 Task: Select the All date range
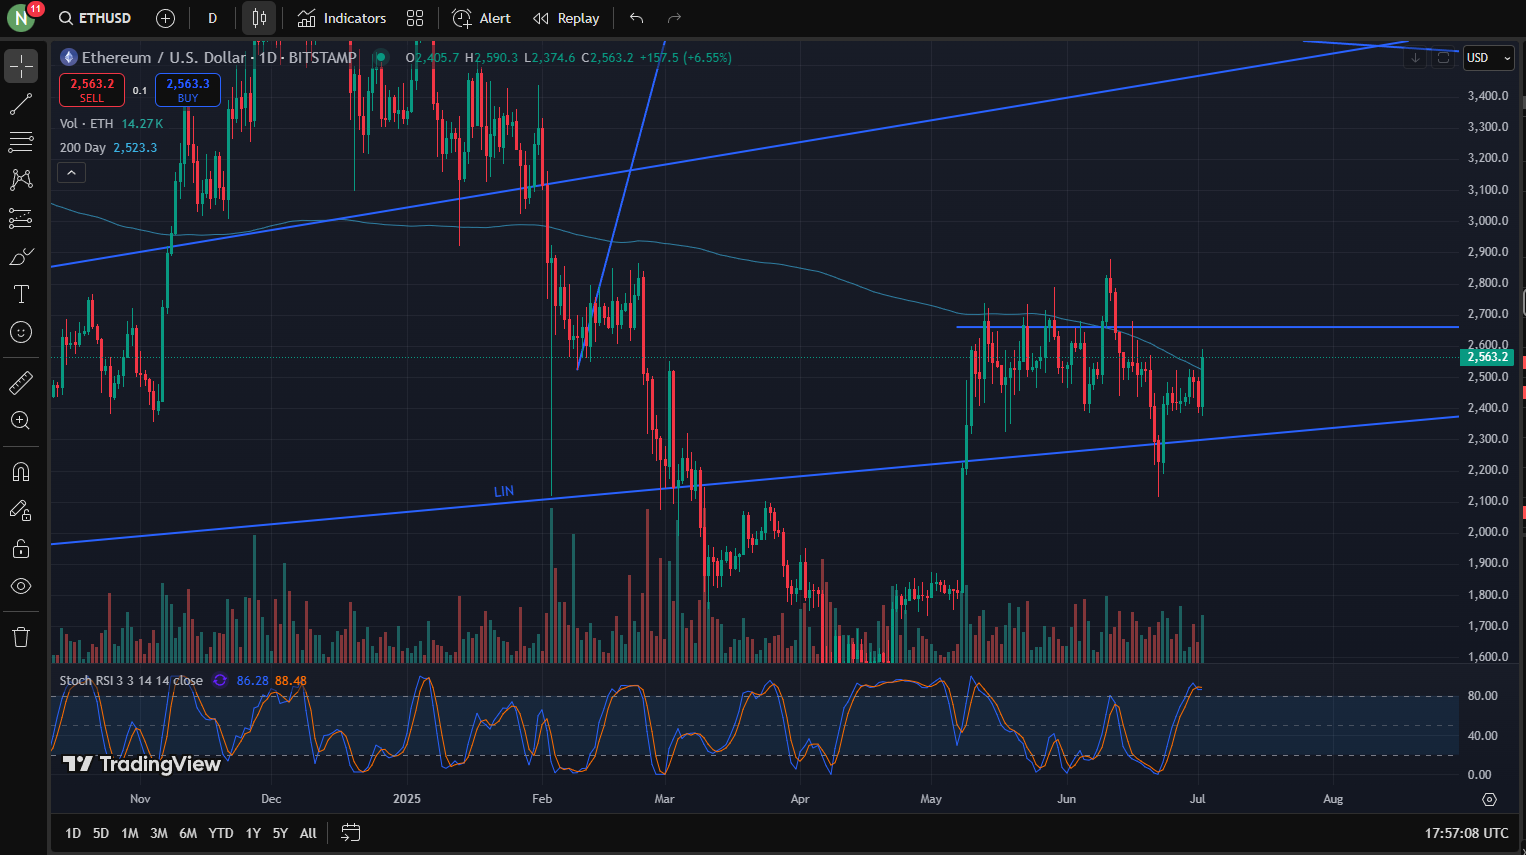point(308,833)
